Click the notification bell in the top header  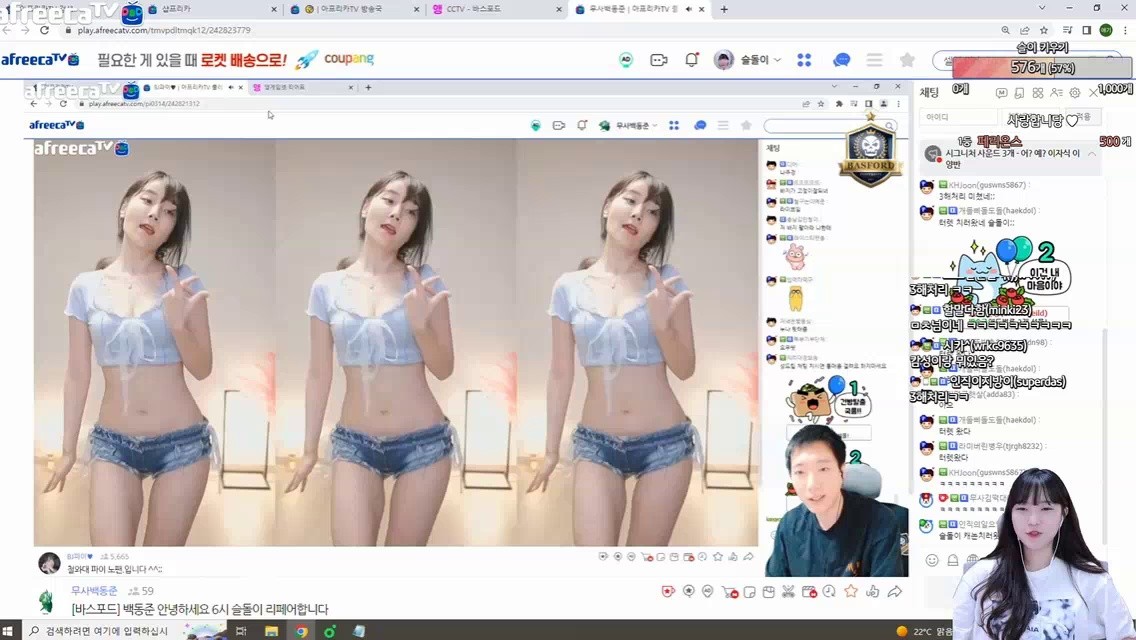pos(691,60)
